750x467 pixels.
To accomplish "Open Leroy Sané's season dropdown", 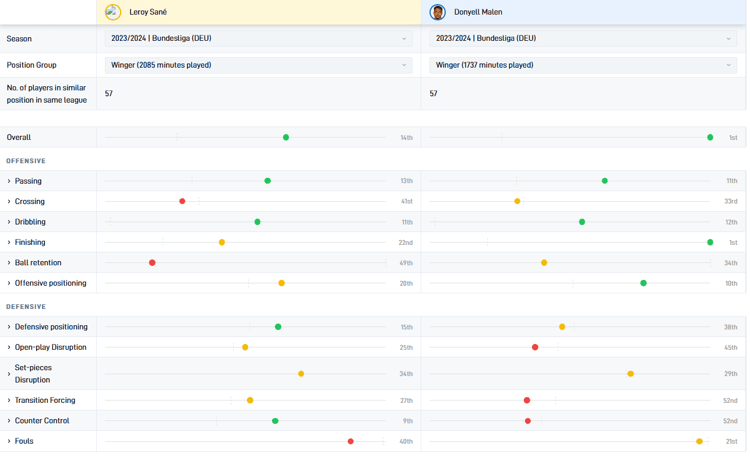I will (258, 39).
